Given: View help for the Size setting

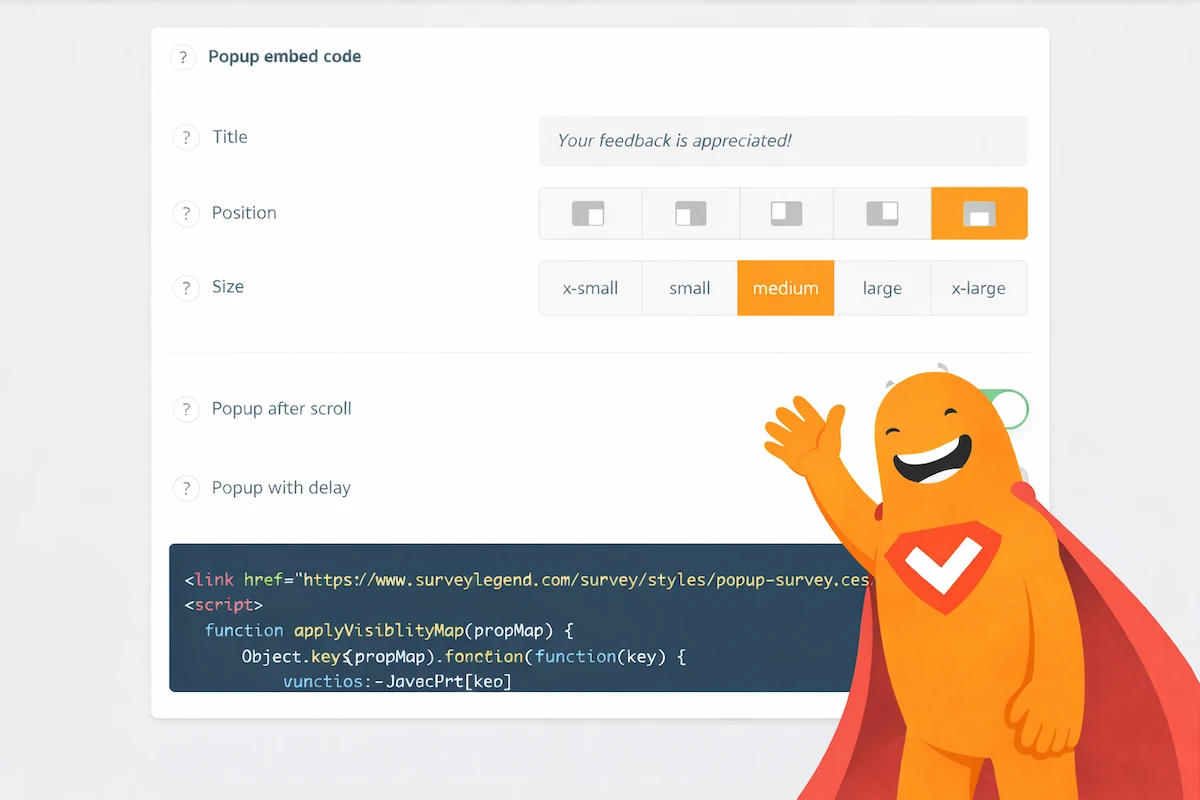Looking at the screenshot, I should click(186, 287).
